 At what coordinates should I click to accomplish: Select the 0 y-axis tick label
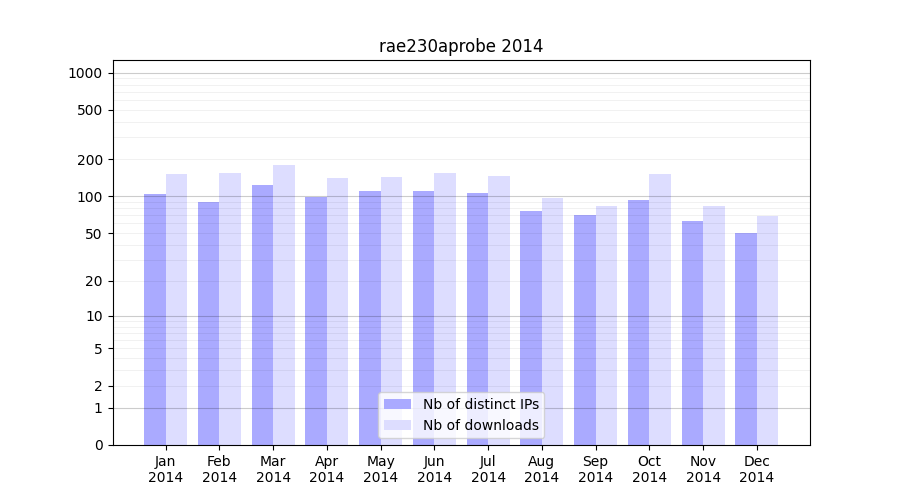click(x=98, y=445)
